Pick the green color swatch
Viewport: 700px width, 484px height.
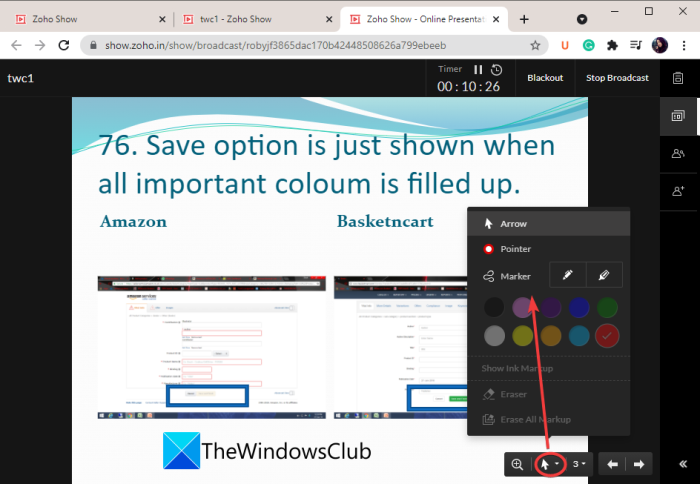607,308
